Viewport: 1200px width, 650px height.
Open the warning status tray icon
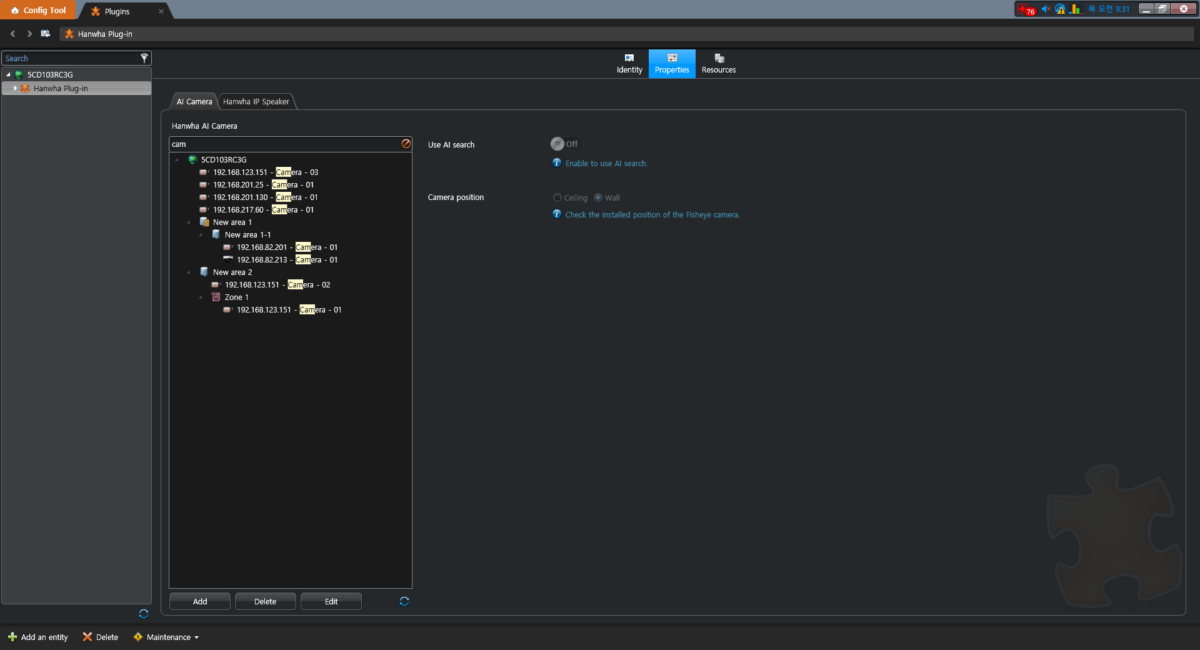(1060, 9)
